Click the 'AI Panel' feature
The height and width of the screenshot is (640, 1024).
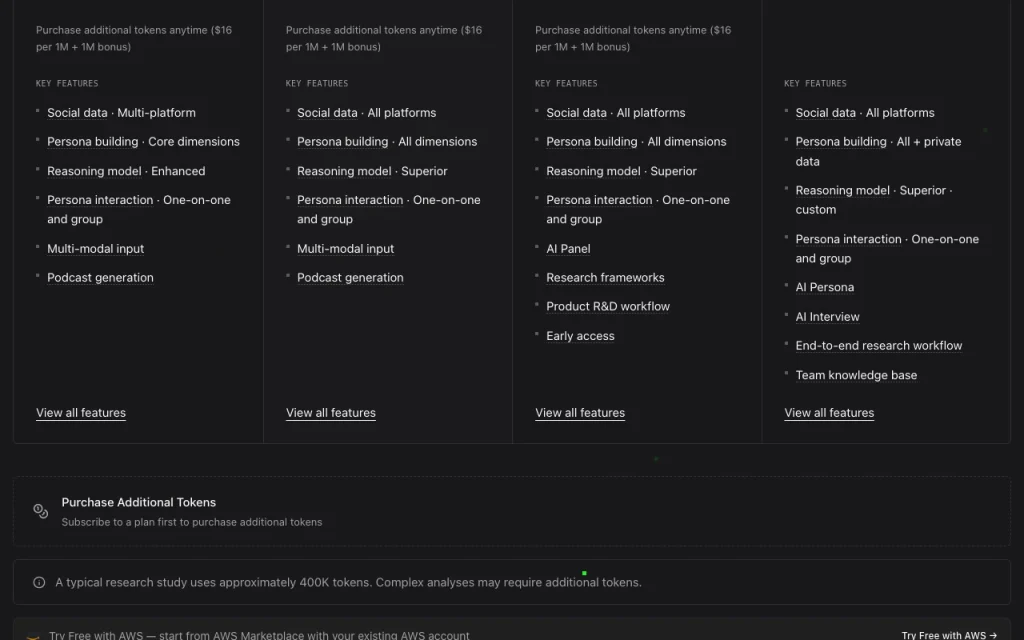point(568,249)
